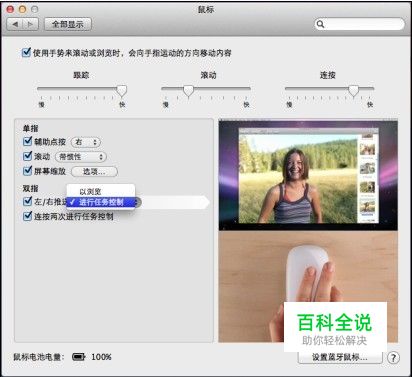Choose 进行任务控制 in the popup menu

coord(101,202)
